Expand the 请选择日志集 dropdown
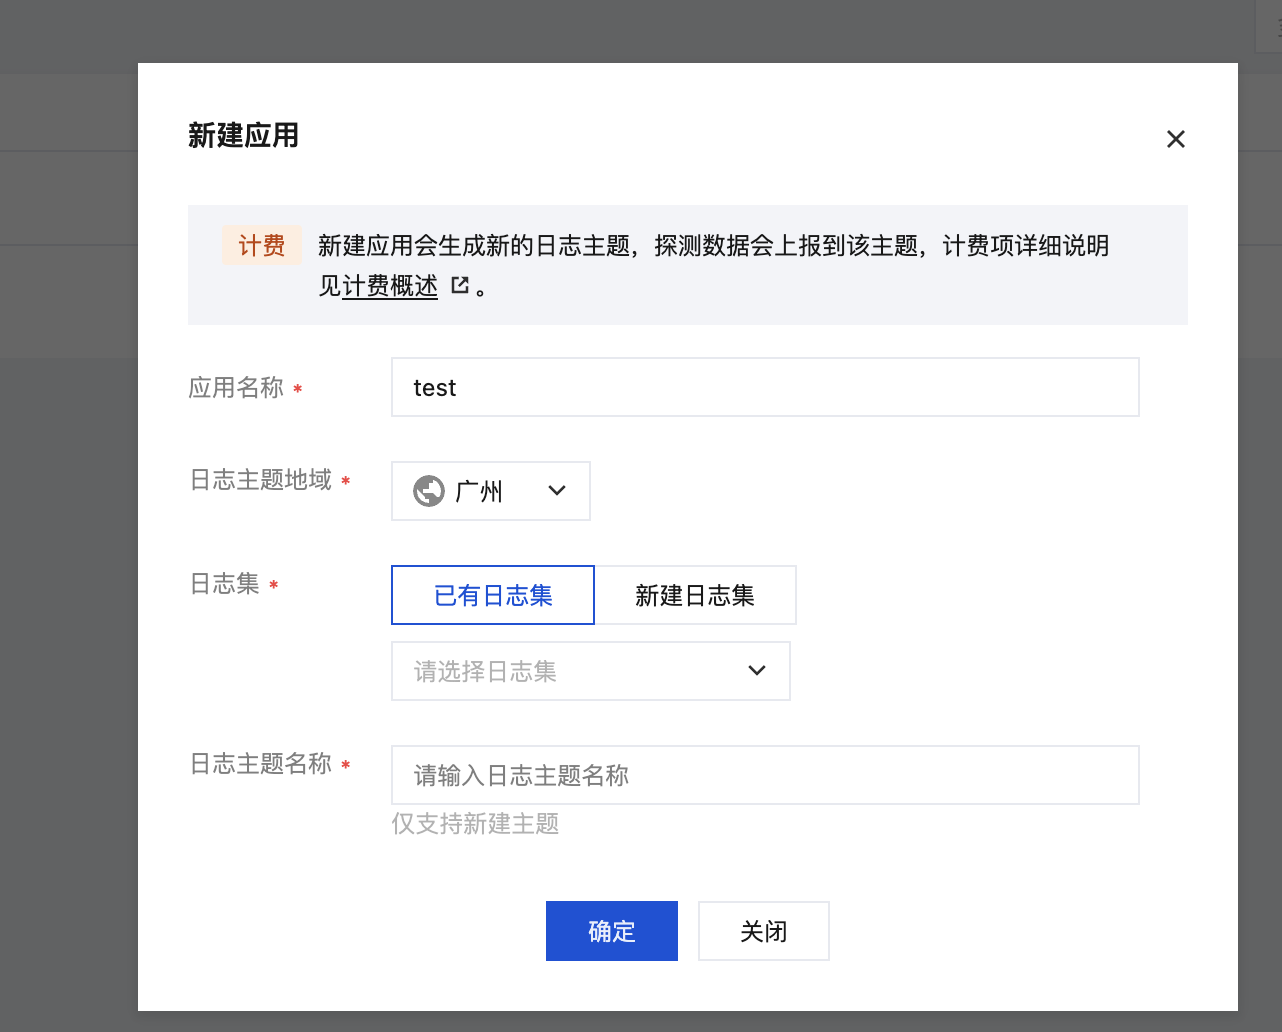 [591, 671]
